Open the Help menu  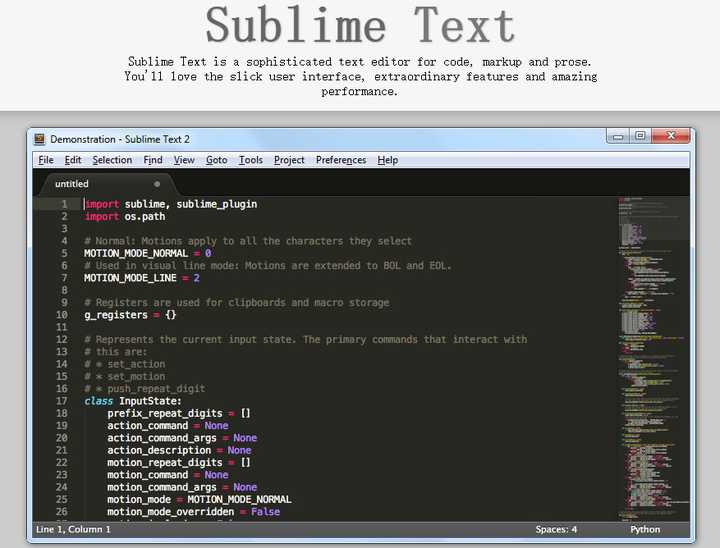coord(388,160)
